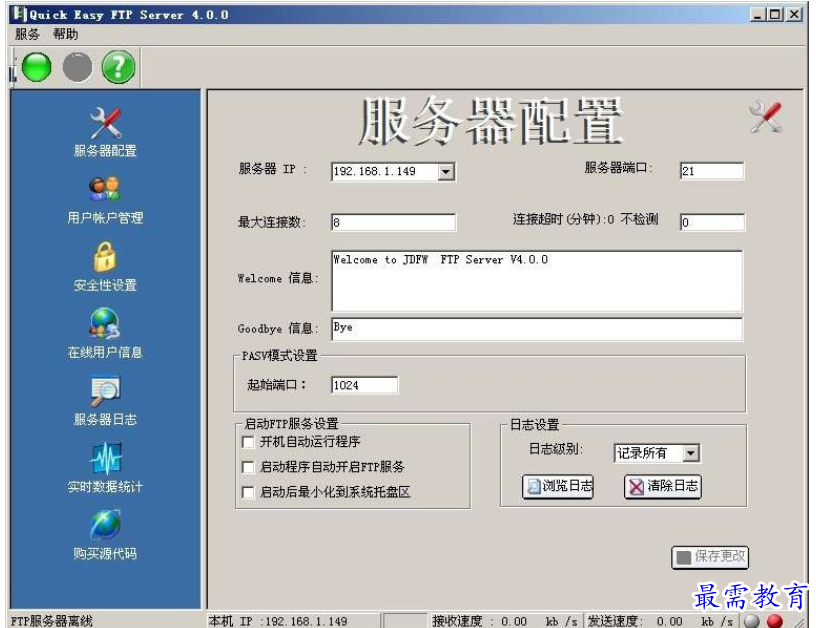Click the 起始端口 input field
Viewport: 816px width, 628px height.
[364, 385]
